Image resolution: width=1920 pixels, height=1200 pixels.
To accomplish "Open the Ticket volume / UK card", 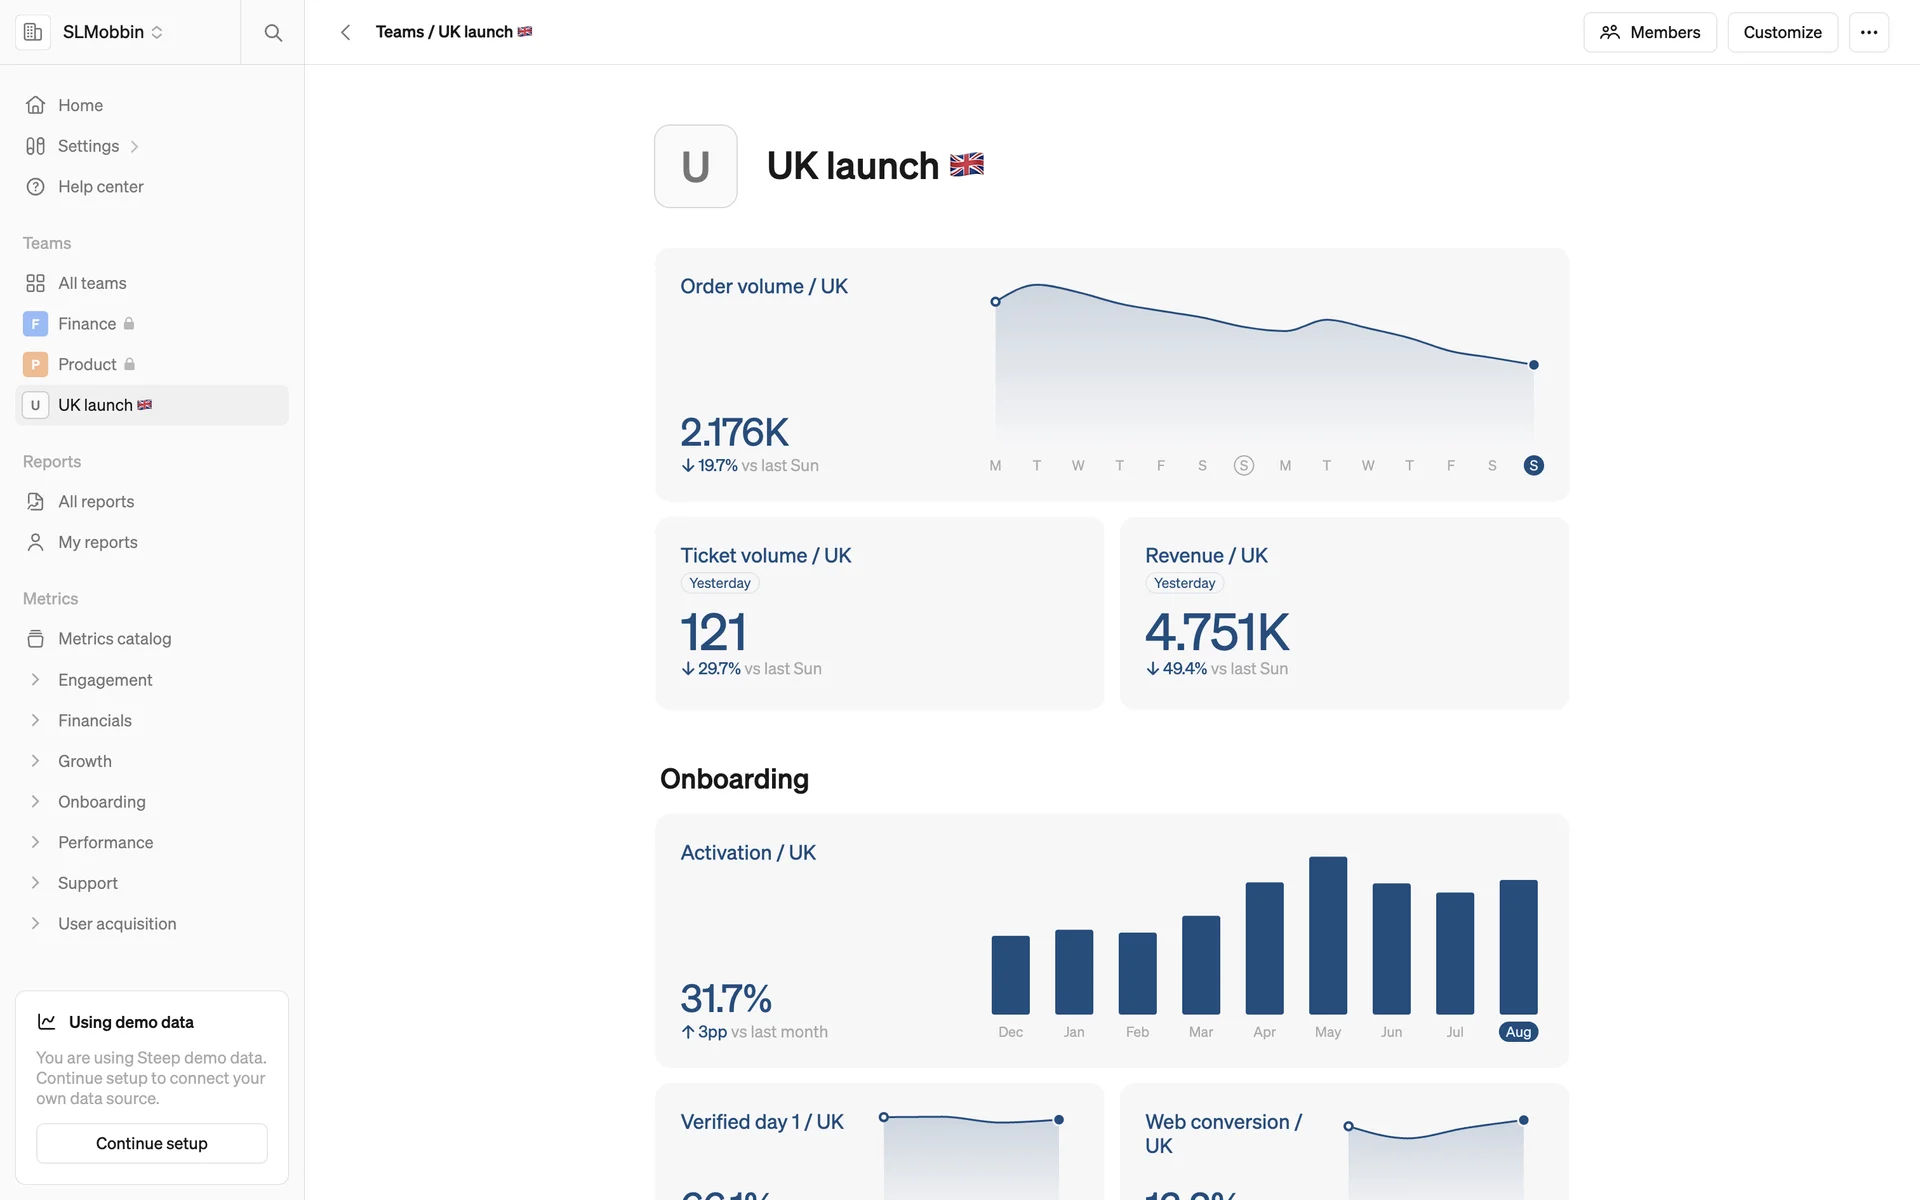I will click(765, 556).
